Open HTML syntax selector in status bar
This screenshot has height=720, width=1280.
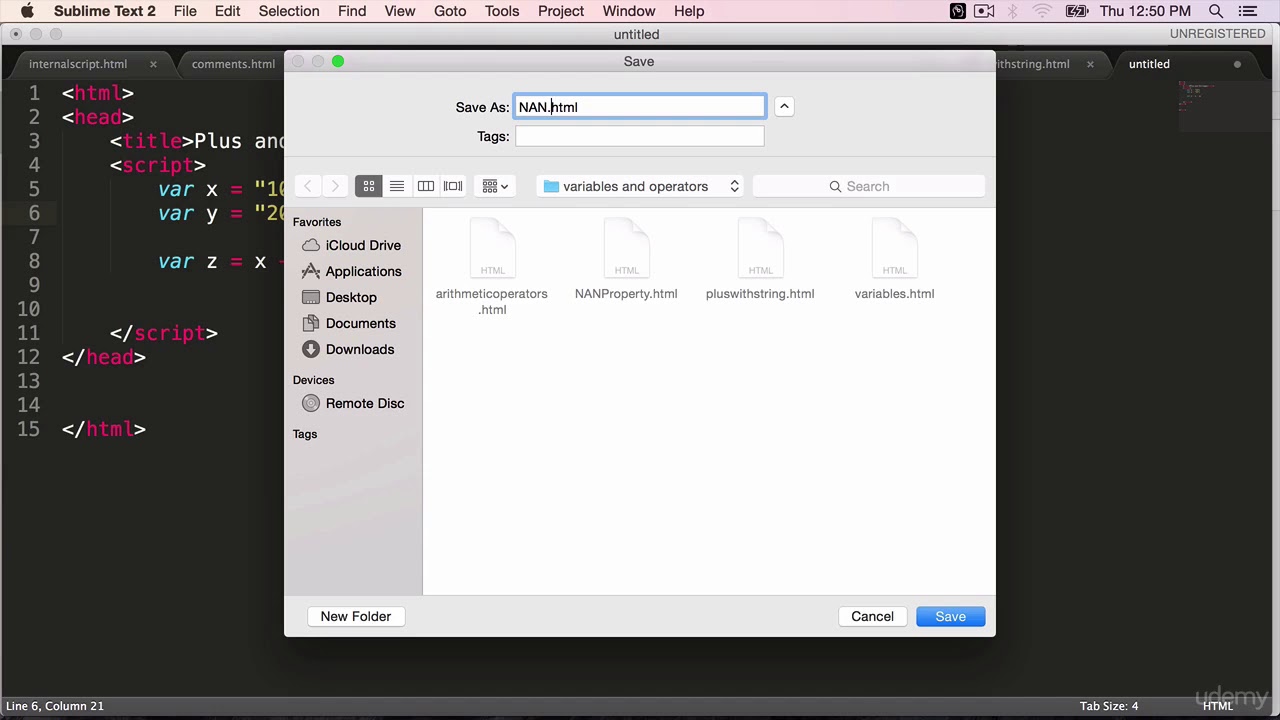[1217, 706]
